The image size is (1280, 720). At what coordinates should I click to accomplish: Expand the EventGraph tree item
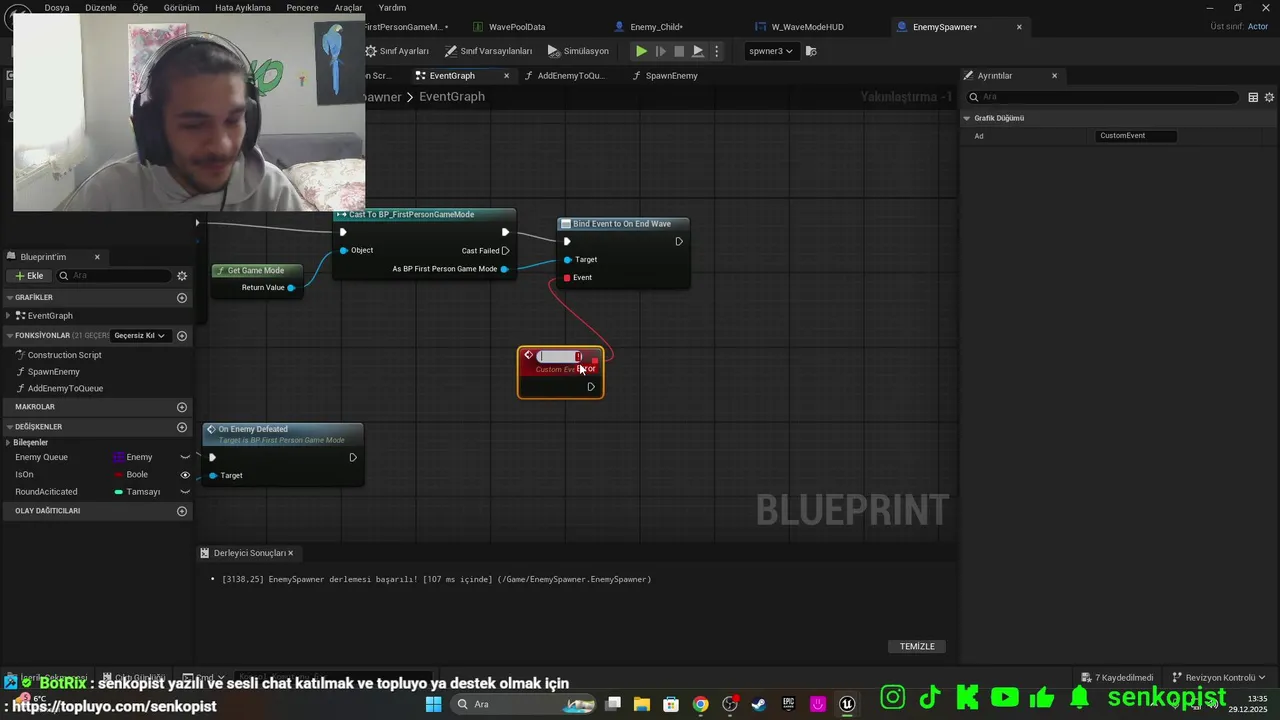(9, 316)
